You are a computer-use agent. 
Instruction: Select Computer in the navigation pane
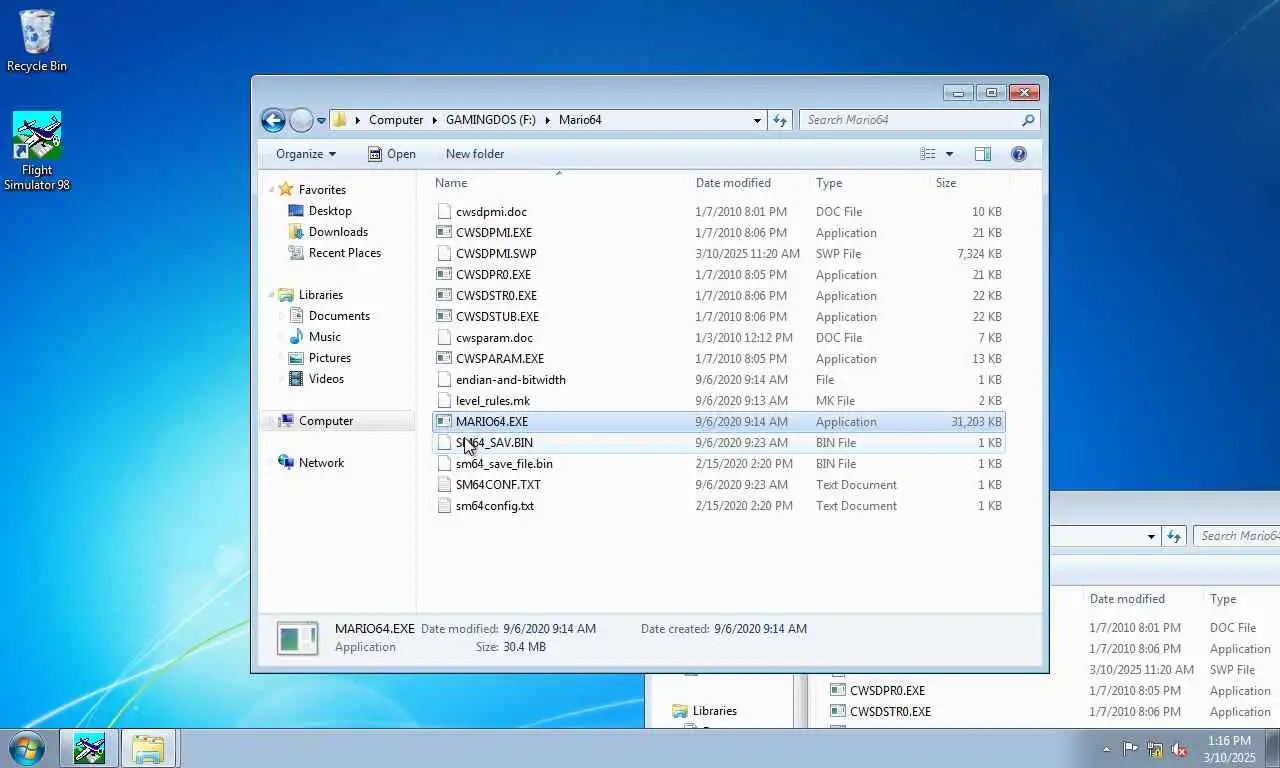point(326,421)
